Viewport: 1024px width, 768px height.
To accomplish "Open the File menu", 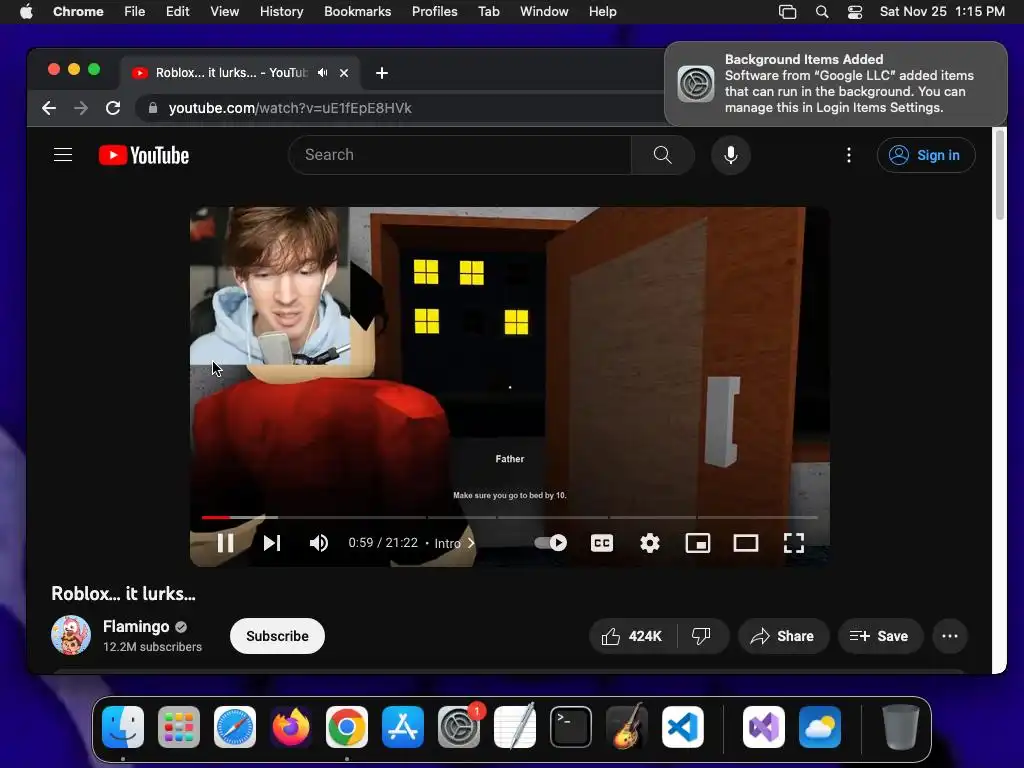I will tap(135, 12).
